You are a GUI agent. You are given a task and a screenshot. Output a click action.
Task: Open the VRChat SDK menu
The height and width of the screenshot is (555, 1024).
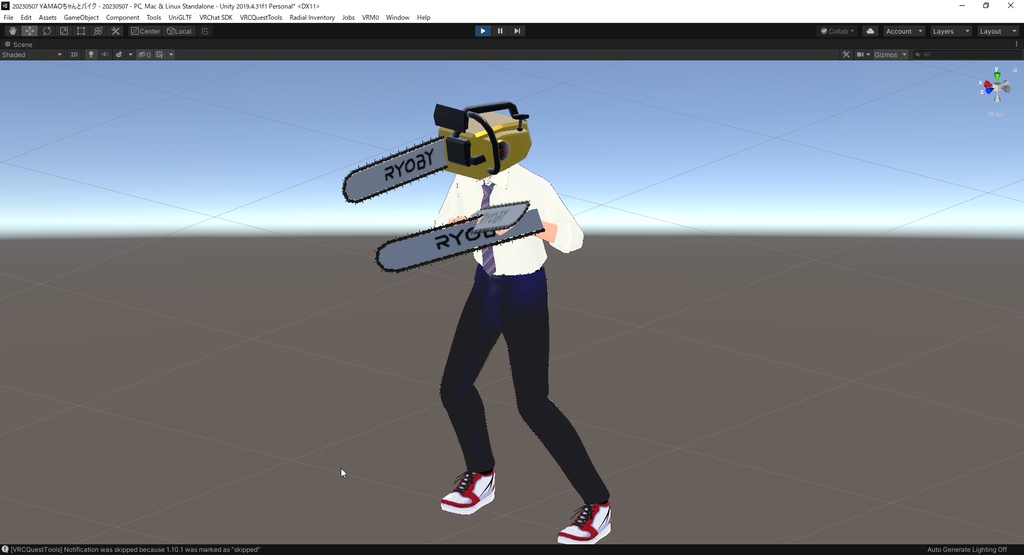point(216,18)
